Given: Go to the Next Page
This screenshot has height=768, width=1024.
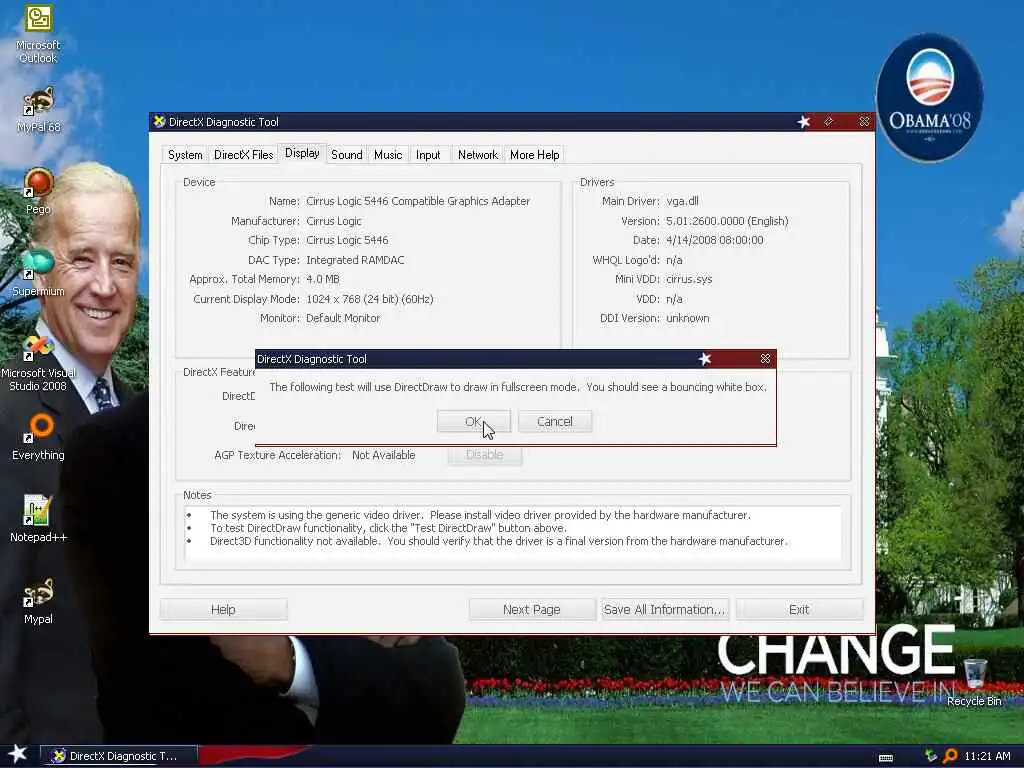Looking at the screenshot, I should pyautogui.click(x=532, y=609).
